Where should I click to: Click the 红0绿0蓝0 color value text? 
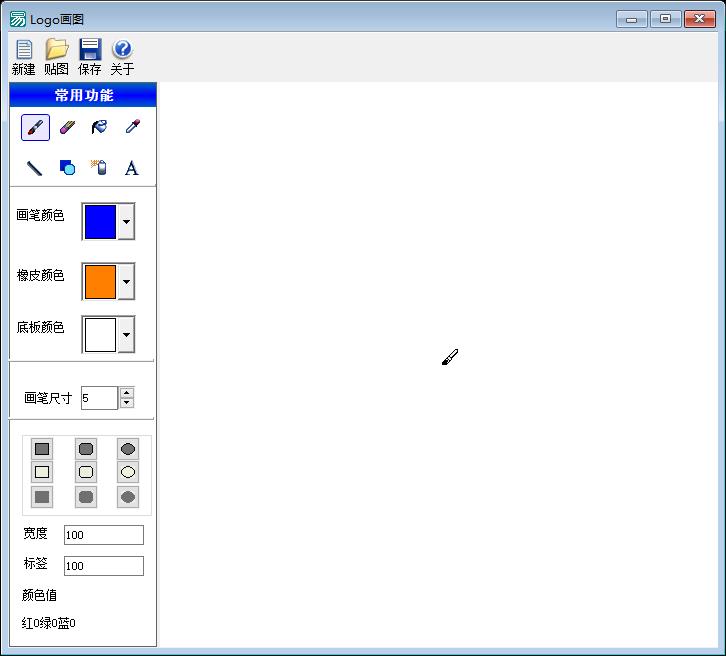[49, 623]
